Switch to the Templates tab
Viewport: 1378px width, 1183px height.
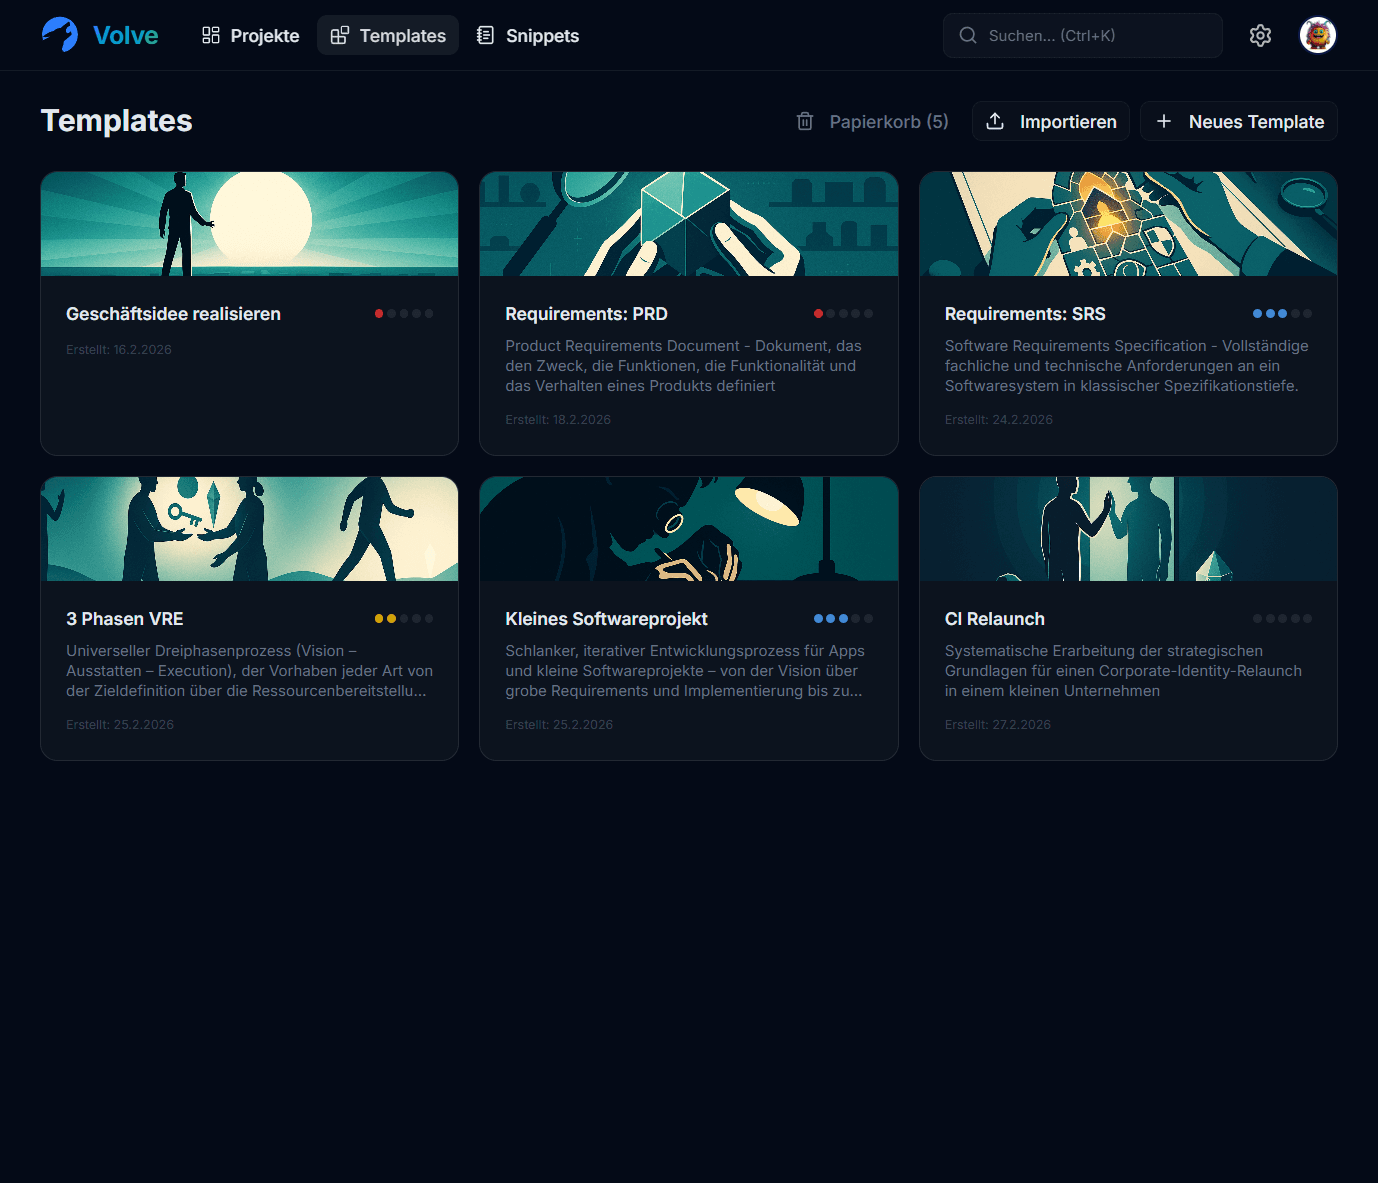388,36
